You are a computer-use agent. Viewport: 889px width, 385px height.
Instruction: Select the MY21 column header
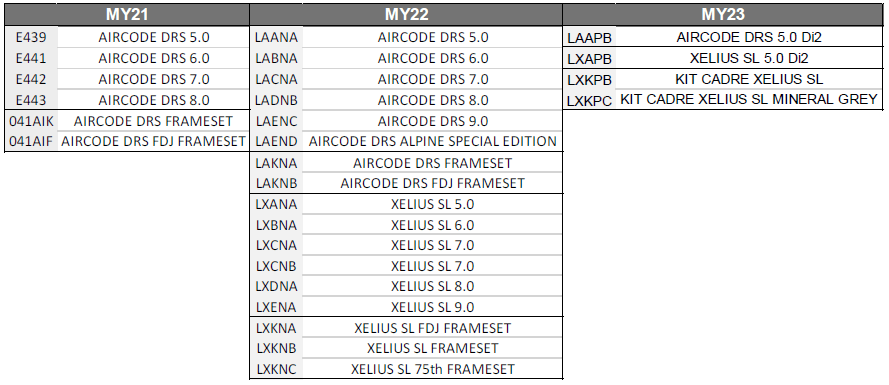coord(127,14)
